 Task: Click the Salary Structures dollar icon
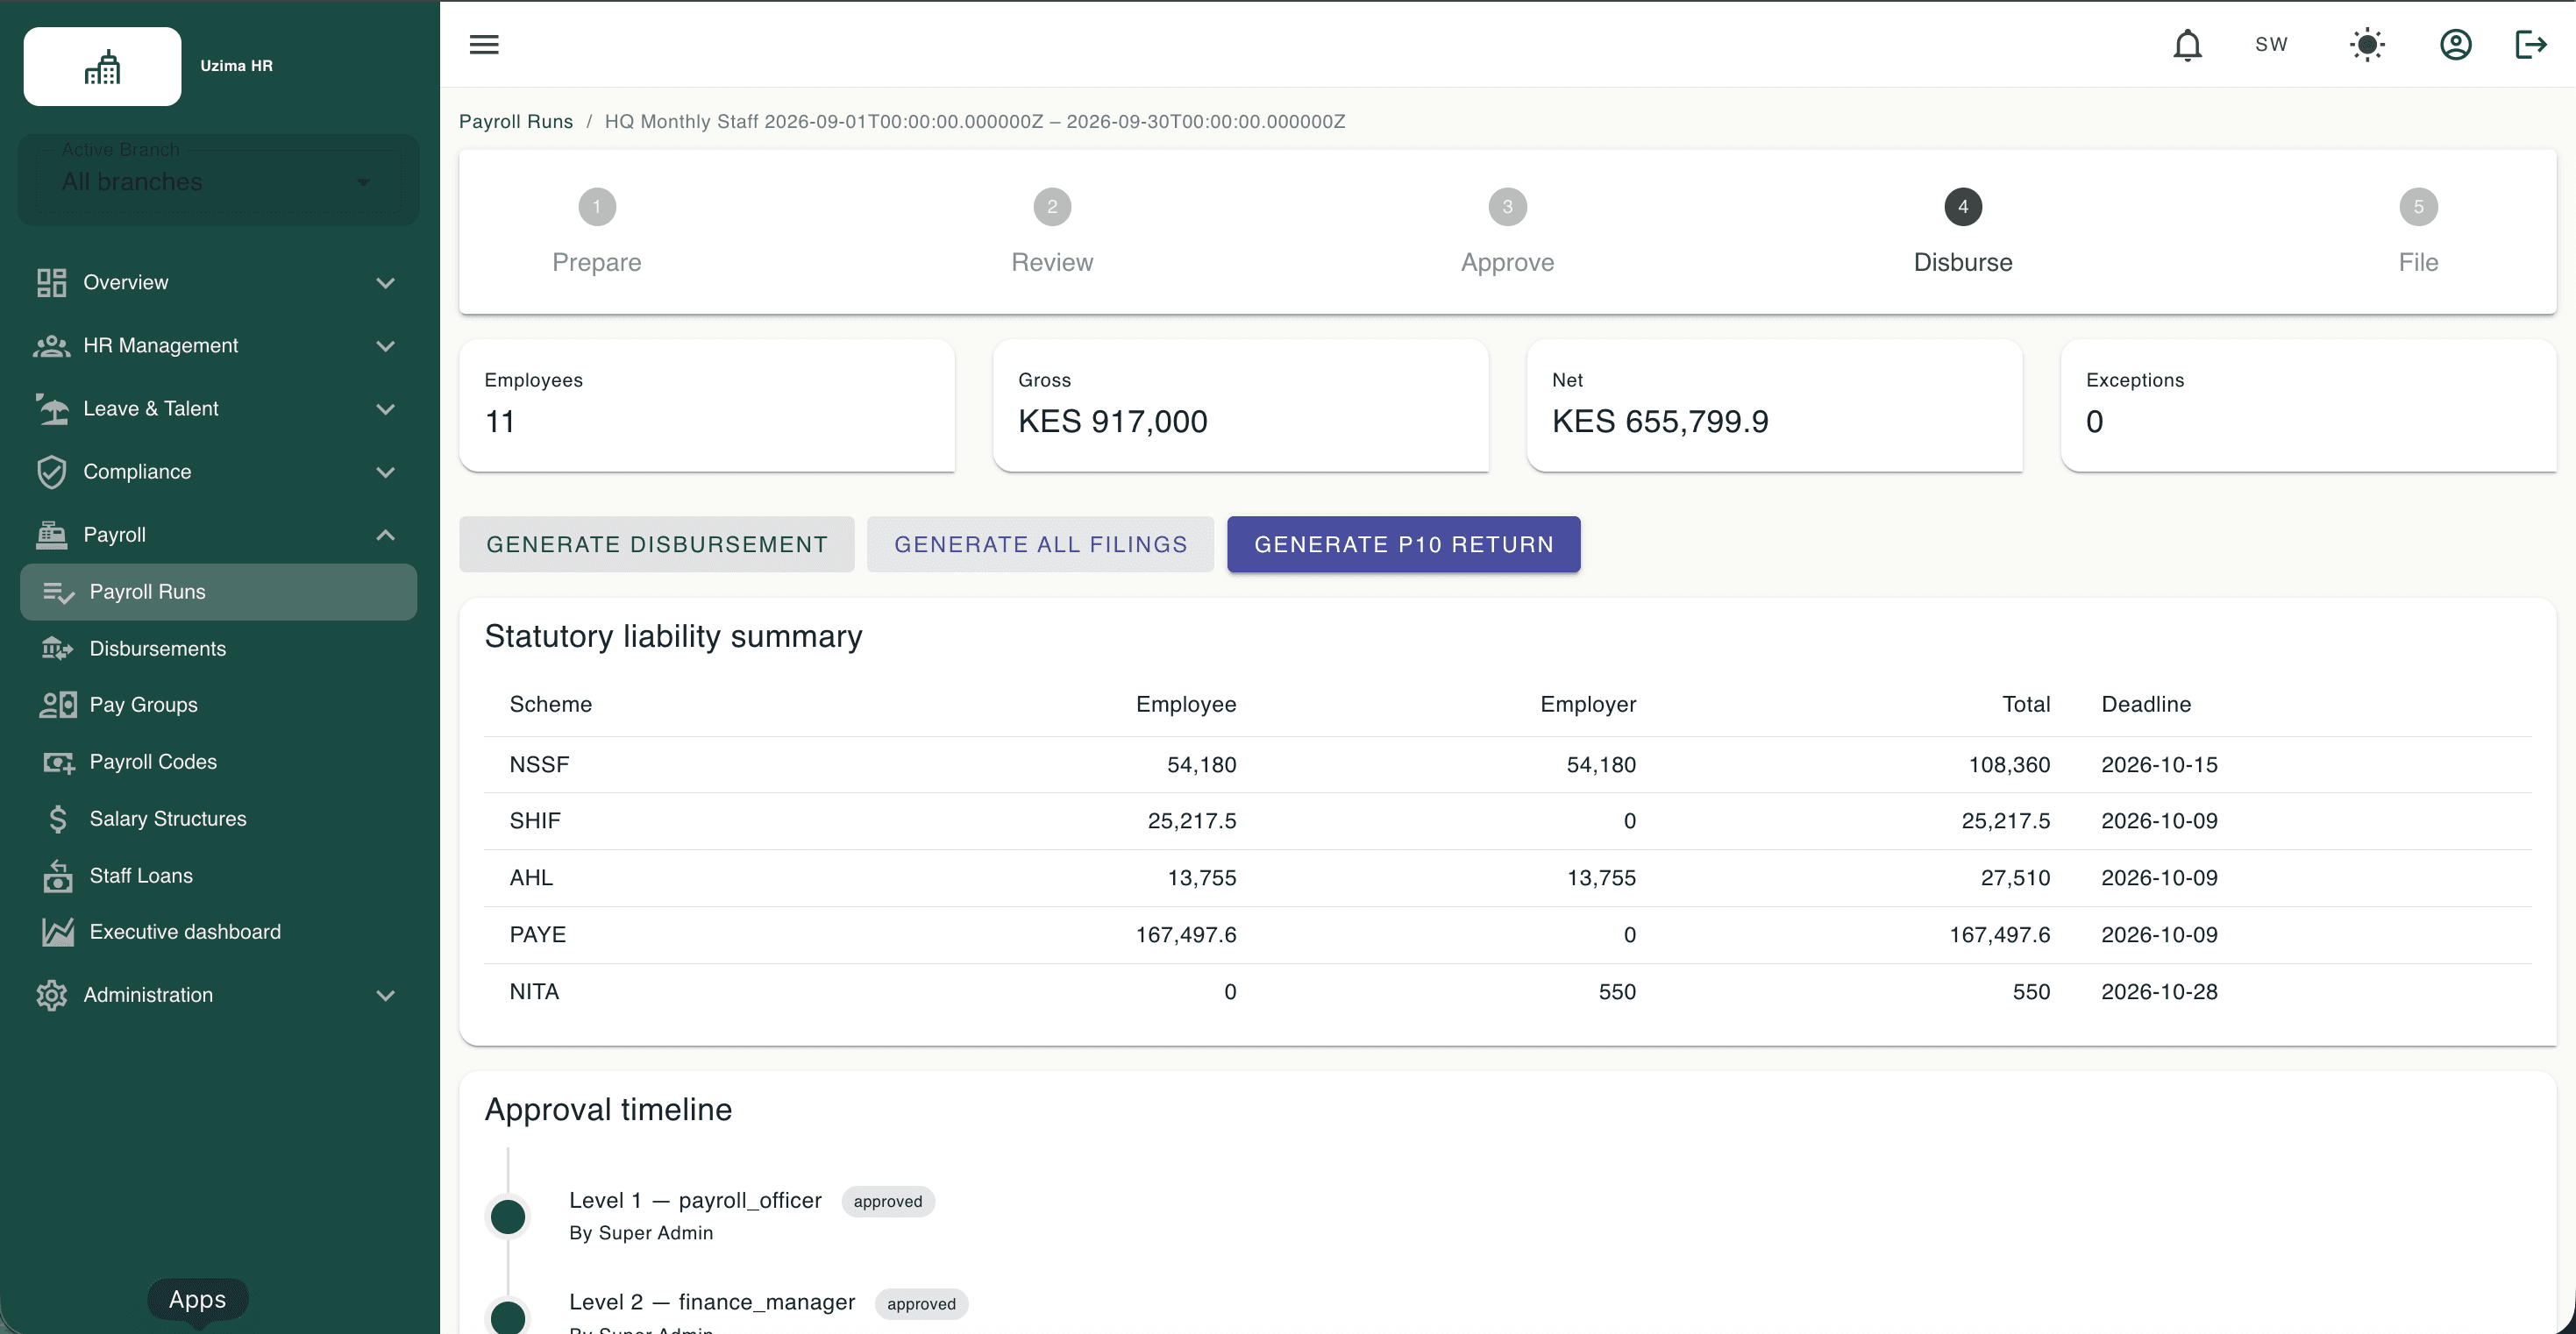click(x=58, y=819)
